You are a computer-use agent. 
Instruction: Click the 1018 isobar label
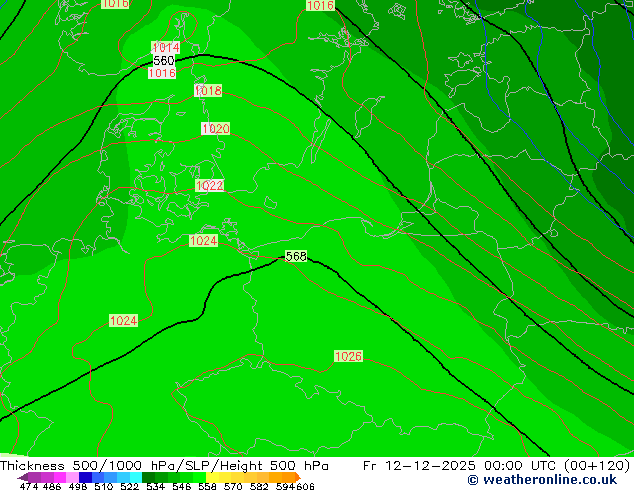[x=208, y=90]
